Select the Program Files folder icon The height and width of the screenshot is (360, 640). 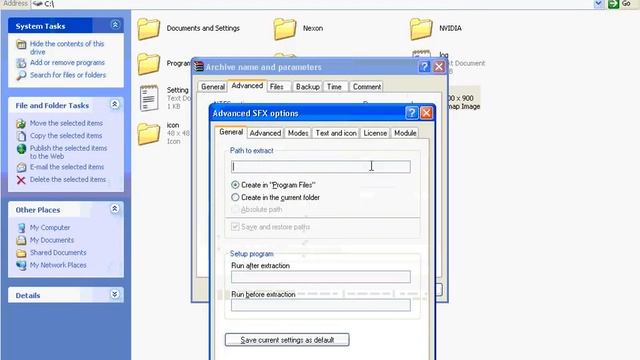tap(149, 64)
